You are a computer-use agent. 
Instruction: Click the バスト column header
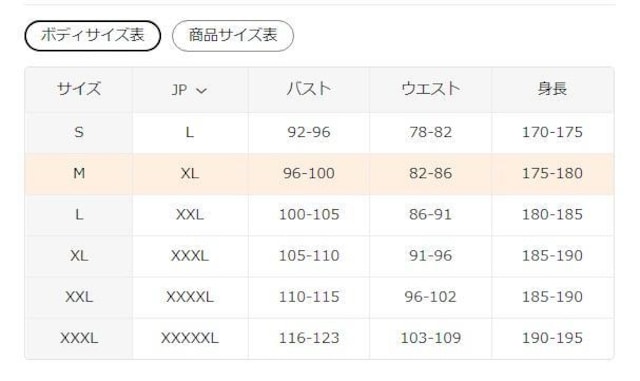tap(309, 89)
